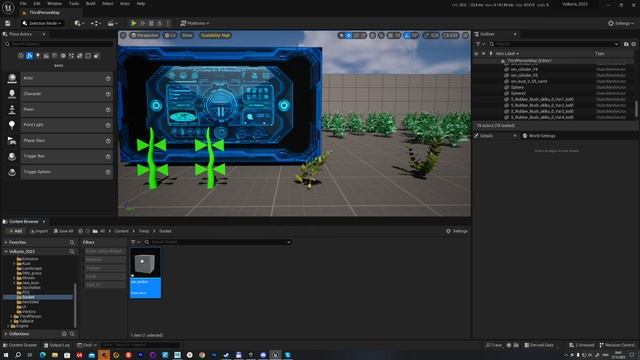
Task: Open help for the Actor entry
Action: pos(108,78)
